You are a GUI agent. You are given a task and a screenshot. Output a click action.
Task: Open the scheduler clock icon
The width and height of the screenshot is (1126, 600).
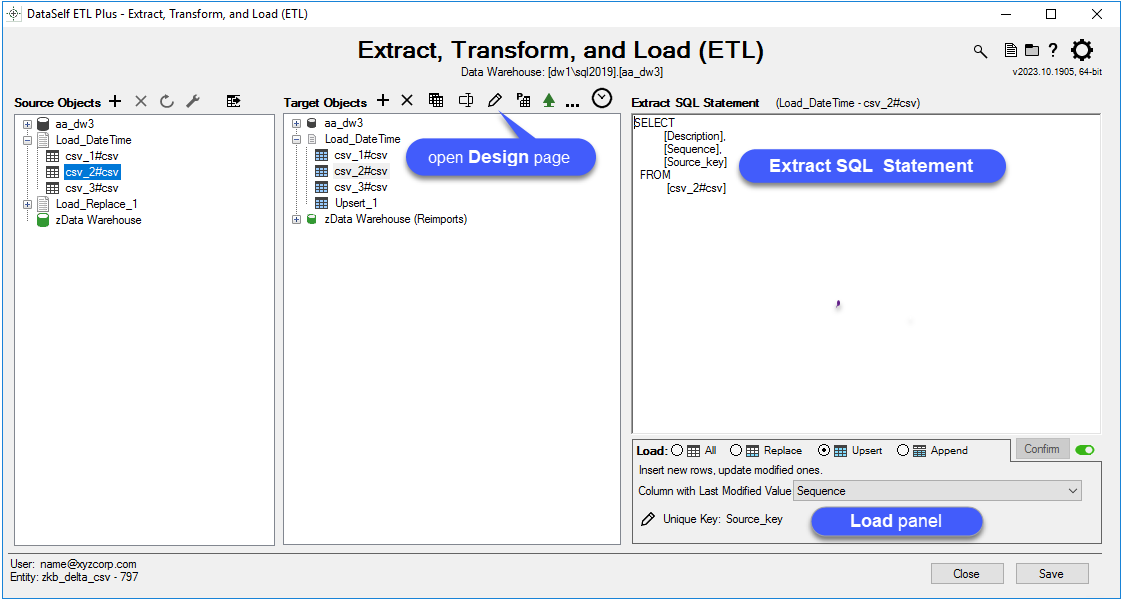coord(602,98)
